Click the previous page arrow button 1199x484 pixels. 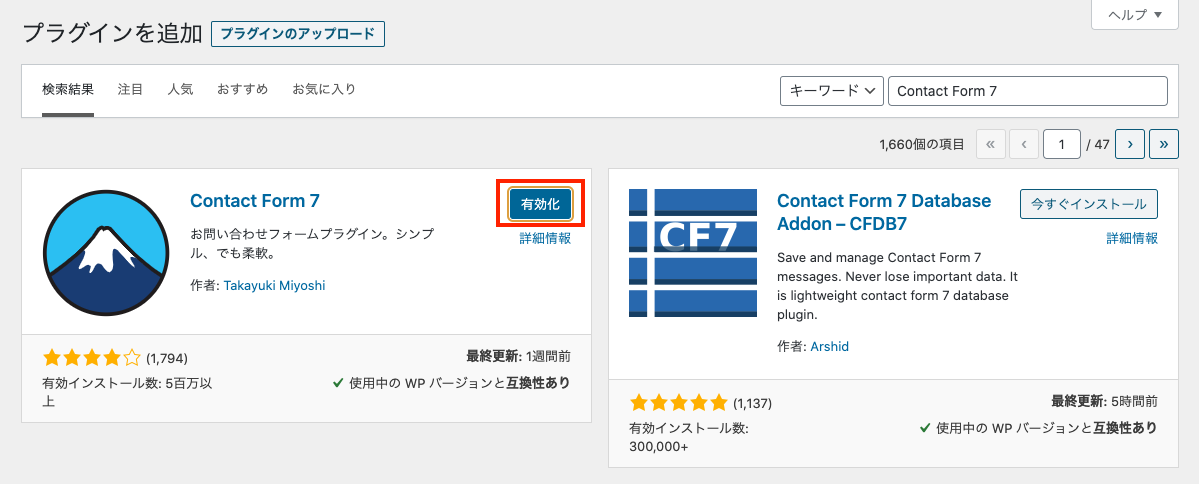[1024, 143]
